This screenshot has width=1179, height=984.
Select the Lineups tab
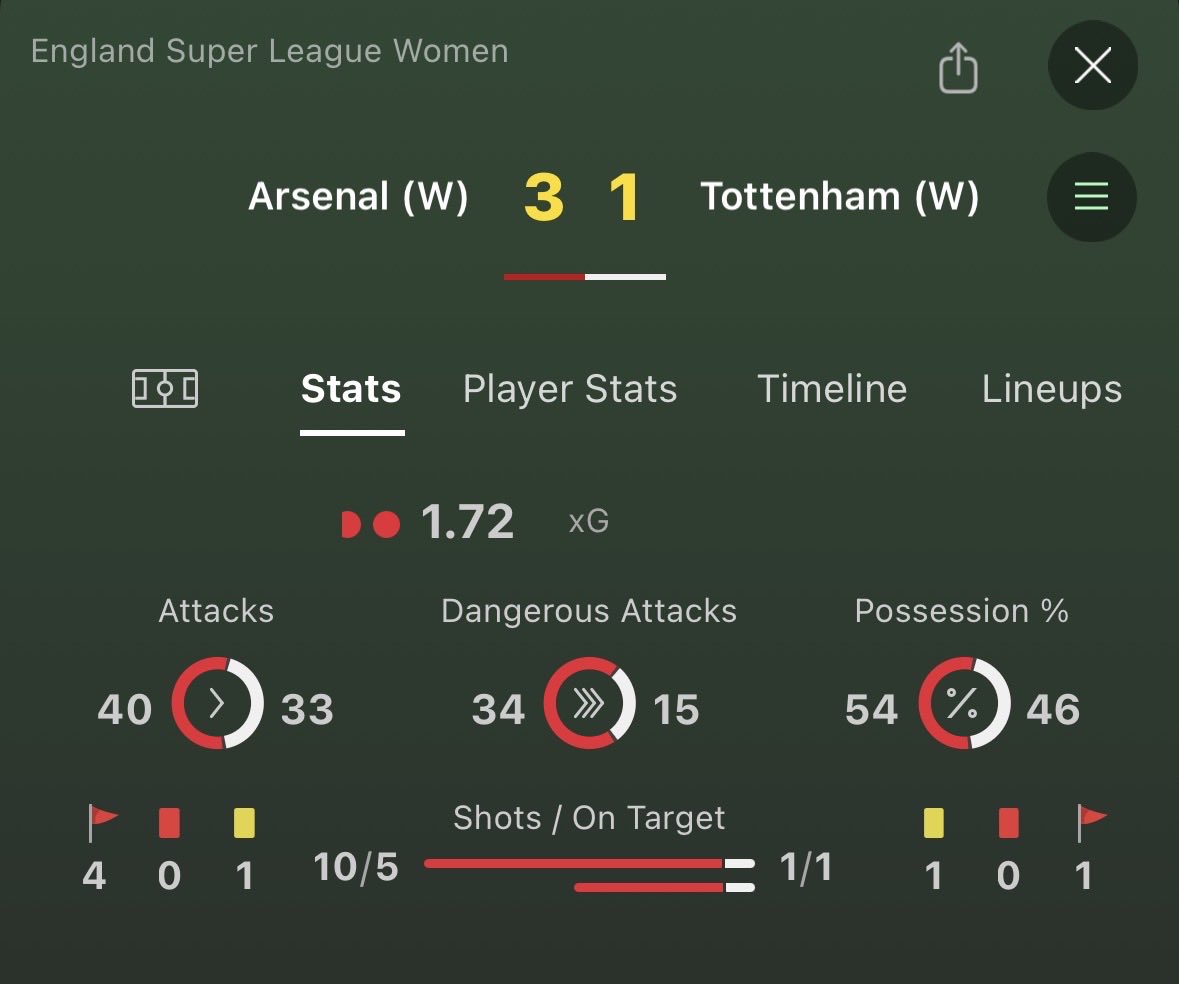click(1051, 389)
